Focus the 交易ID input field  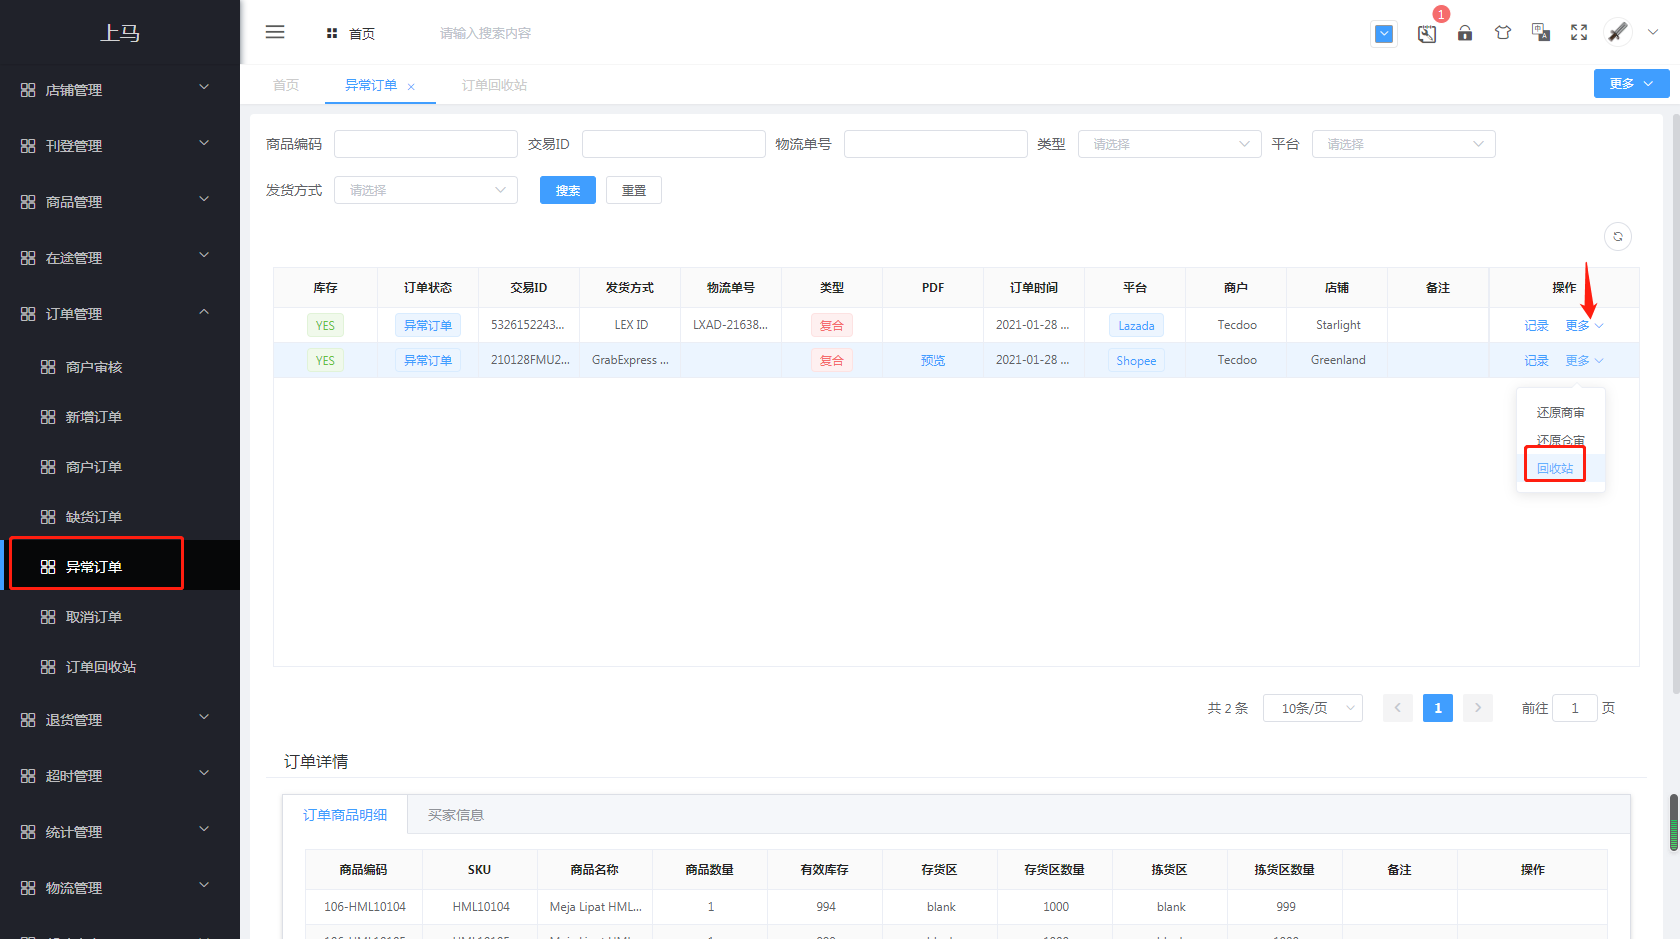click(x=674, y=144)
